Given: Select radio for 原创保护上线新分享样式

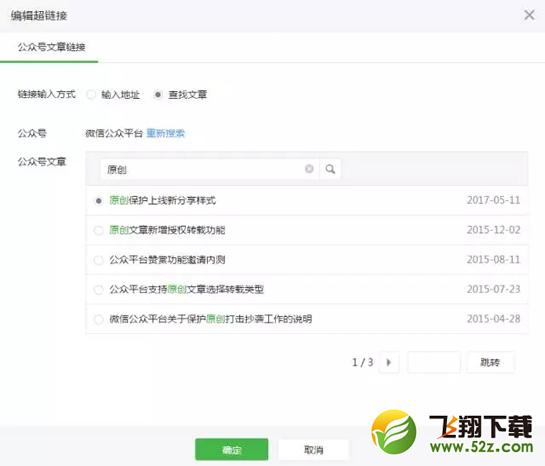Looking at the screenshot, I should point(99,201).
